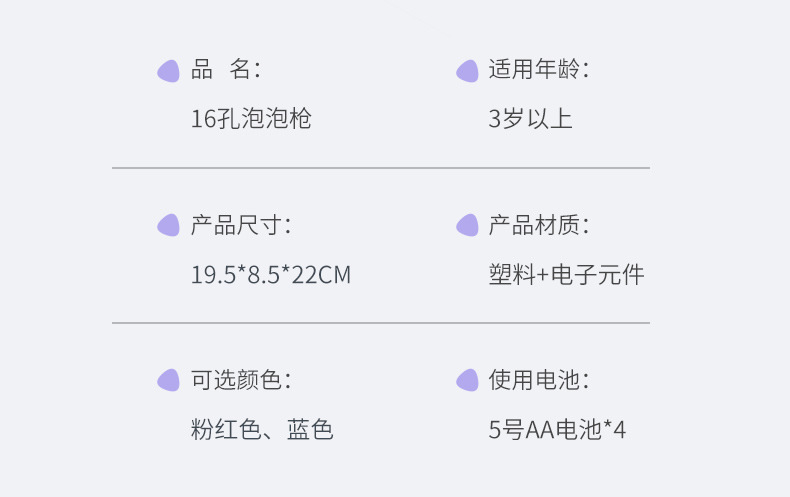
Task: Select the 使用电池 label
Action: [x=538, y=380]
